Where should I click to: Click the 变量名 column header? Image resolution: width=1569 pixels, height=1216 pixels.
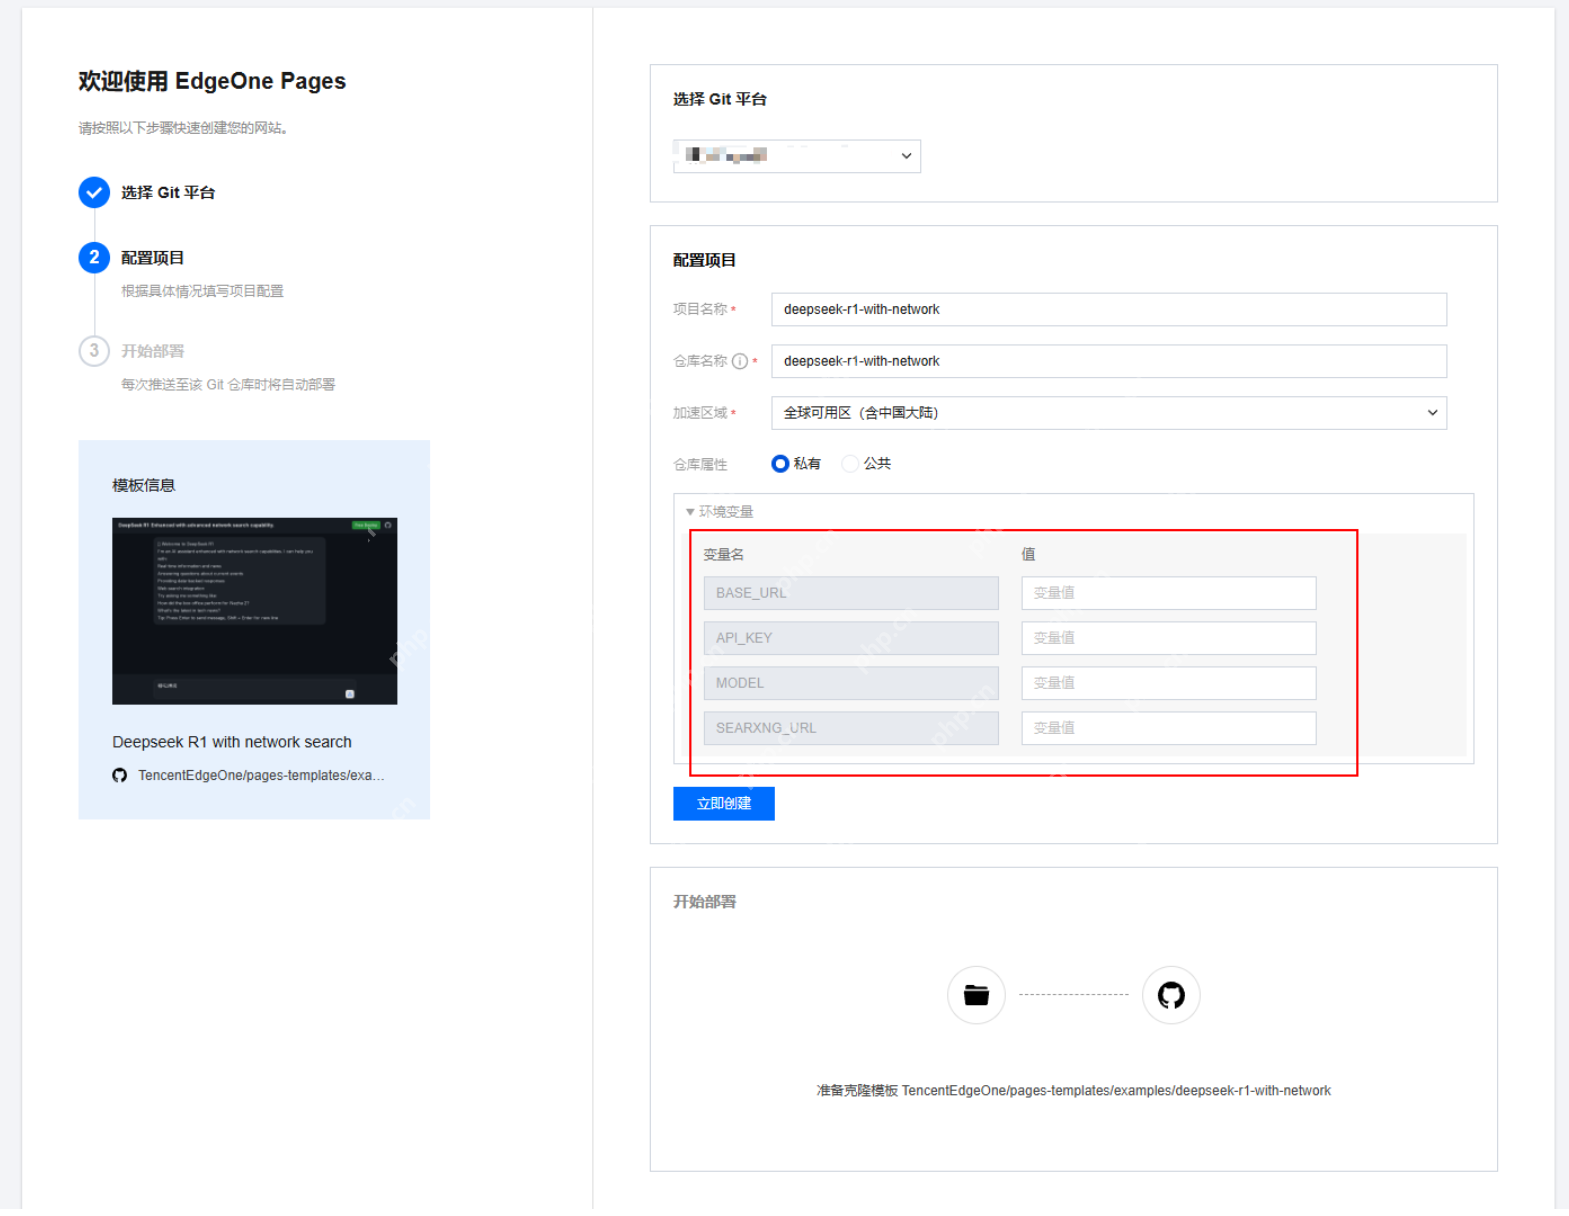point(723,554)
